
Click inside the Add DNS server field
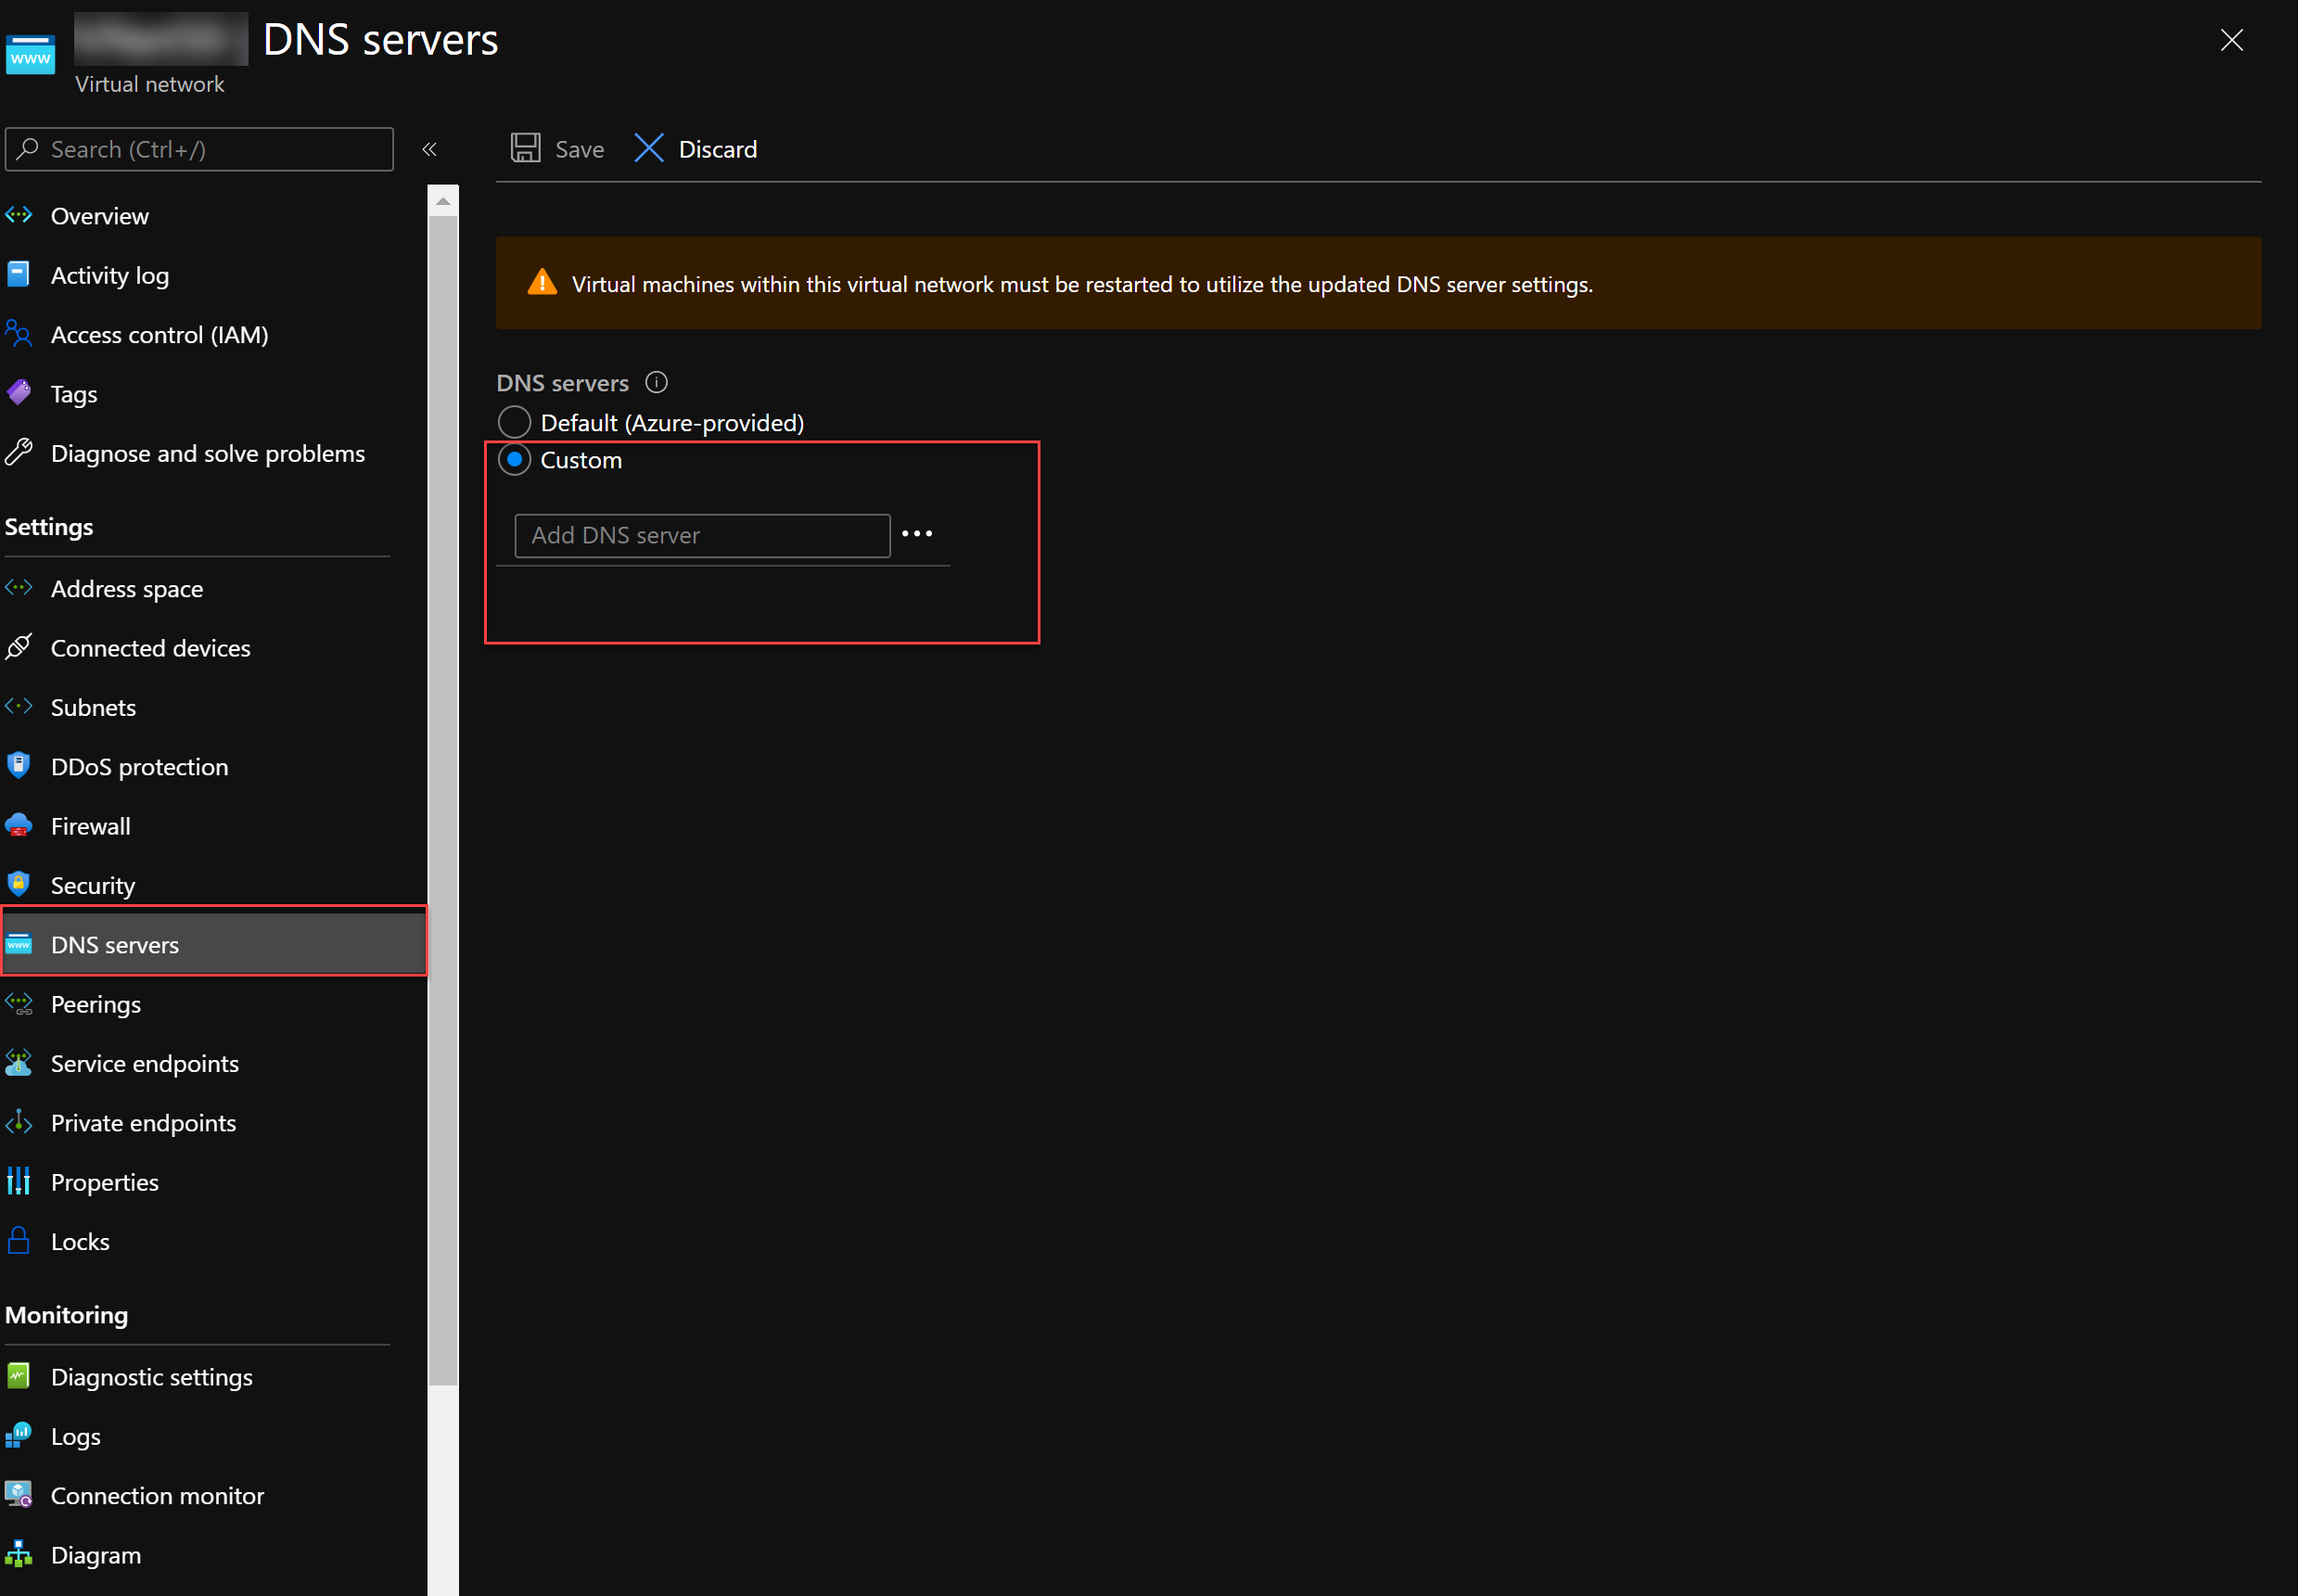coord(700,535)
